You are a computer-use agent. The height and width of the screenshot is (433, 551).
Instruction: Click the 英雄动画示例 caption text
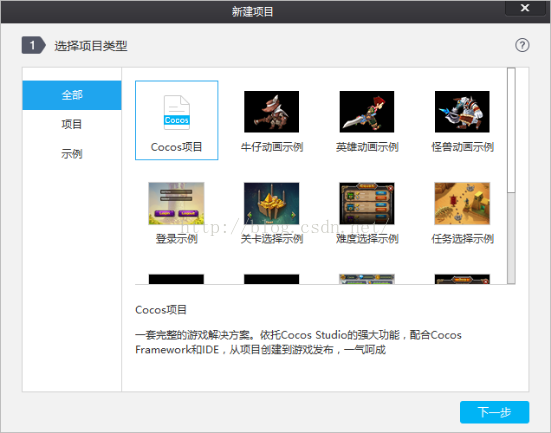367,147
